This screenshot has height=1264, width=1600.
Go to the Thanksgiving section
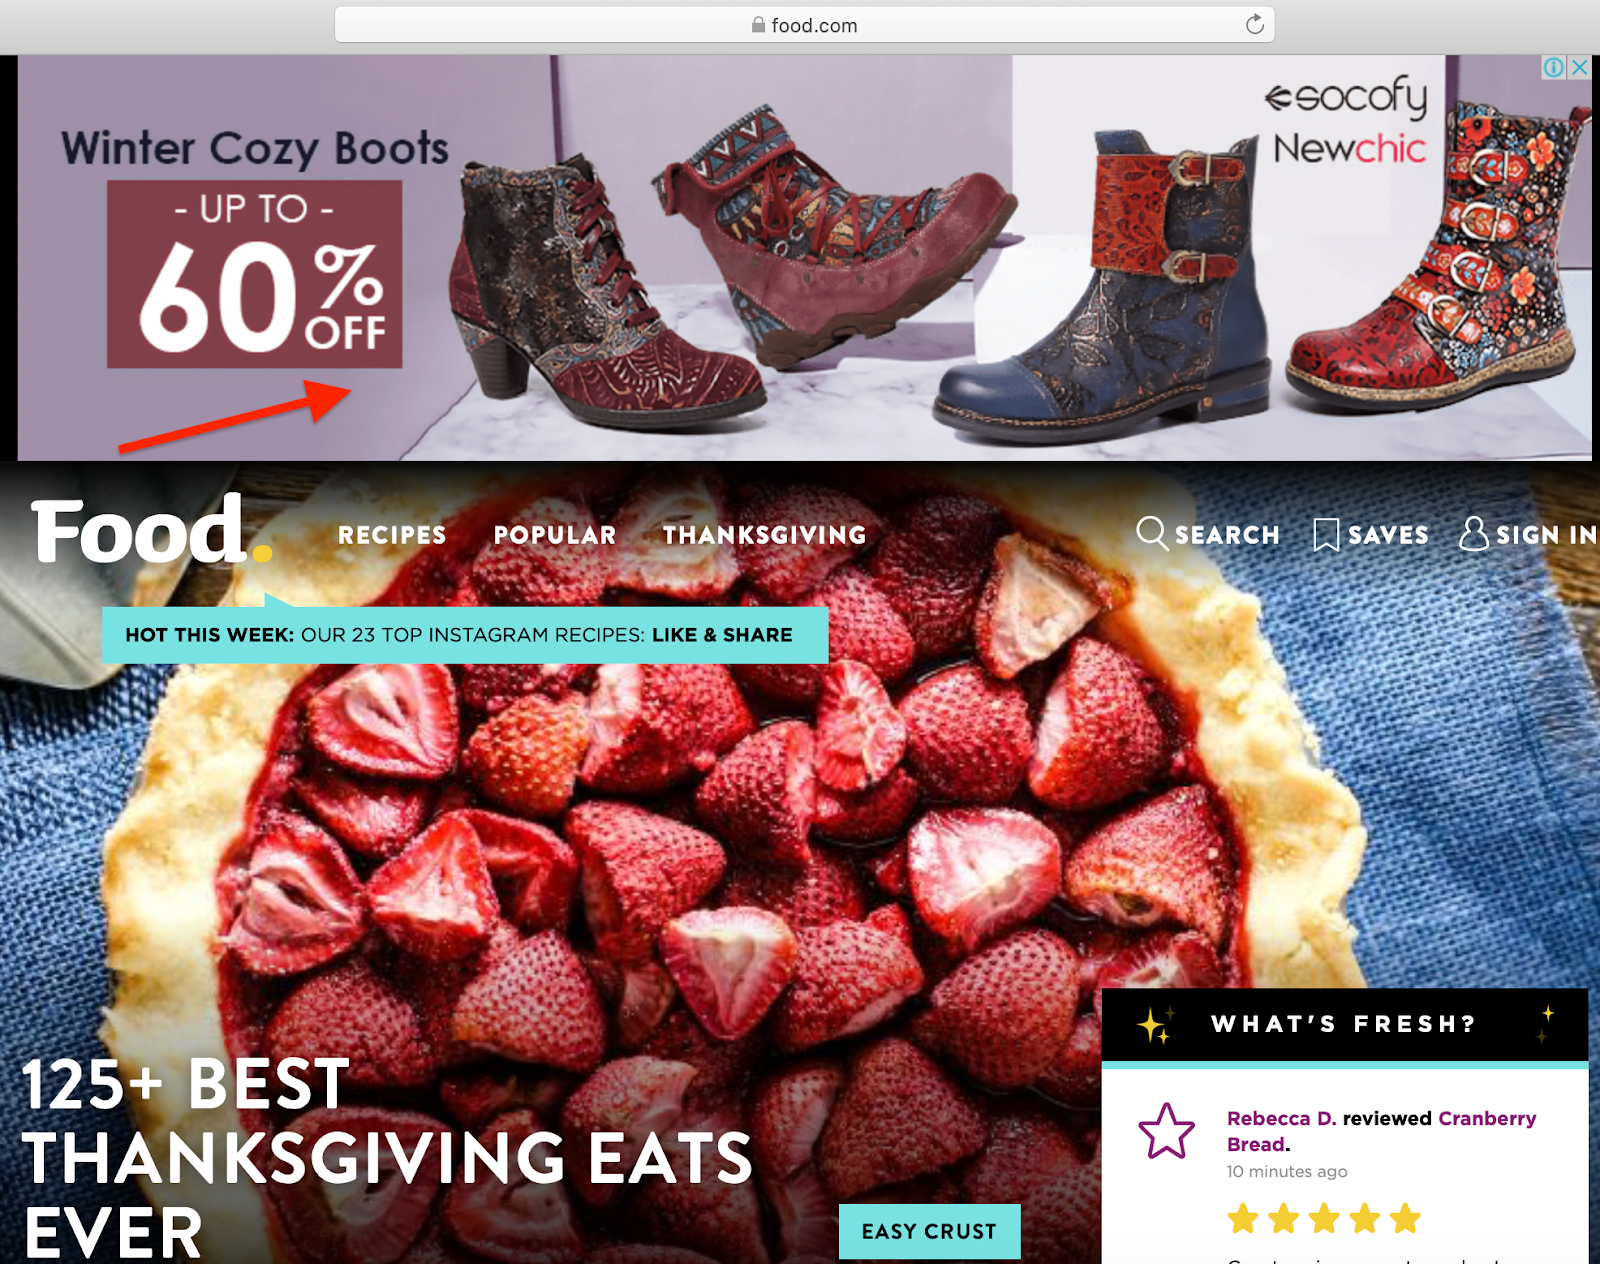(x=765, y=535)
